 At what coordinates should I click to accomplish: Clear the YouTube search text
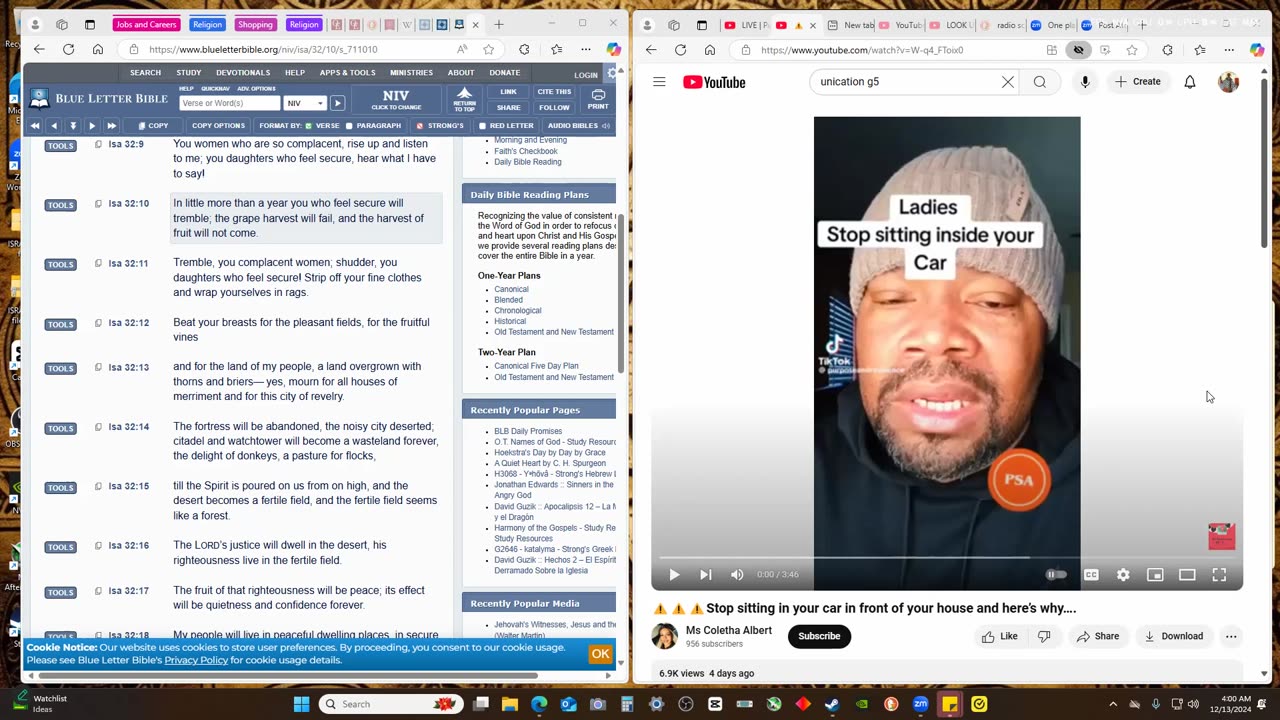(1008, 82)
